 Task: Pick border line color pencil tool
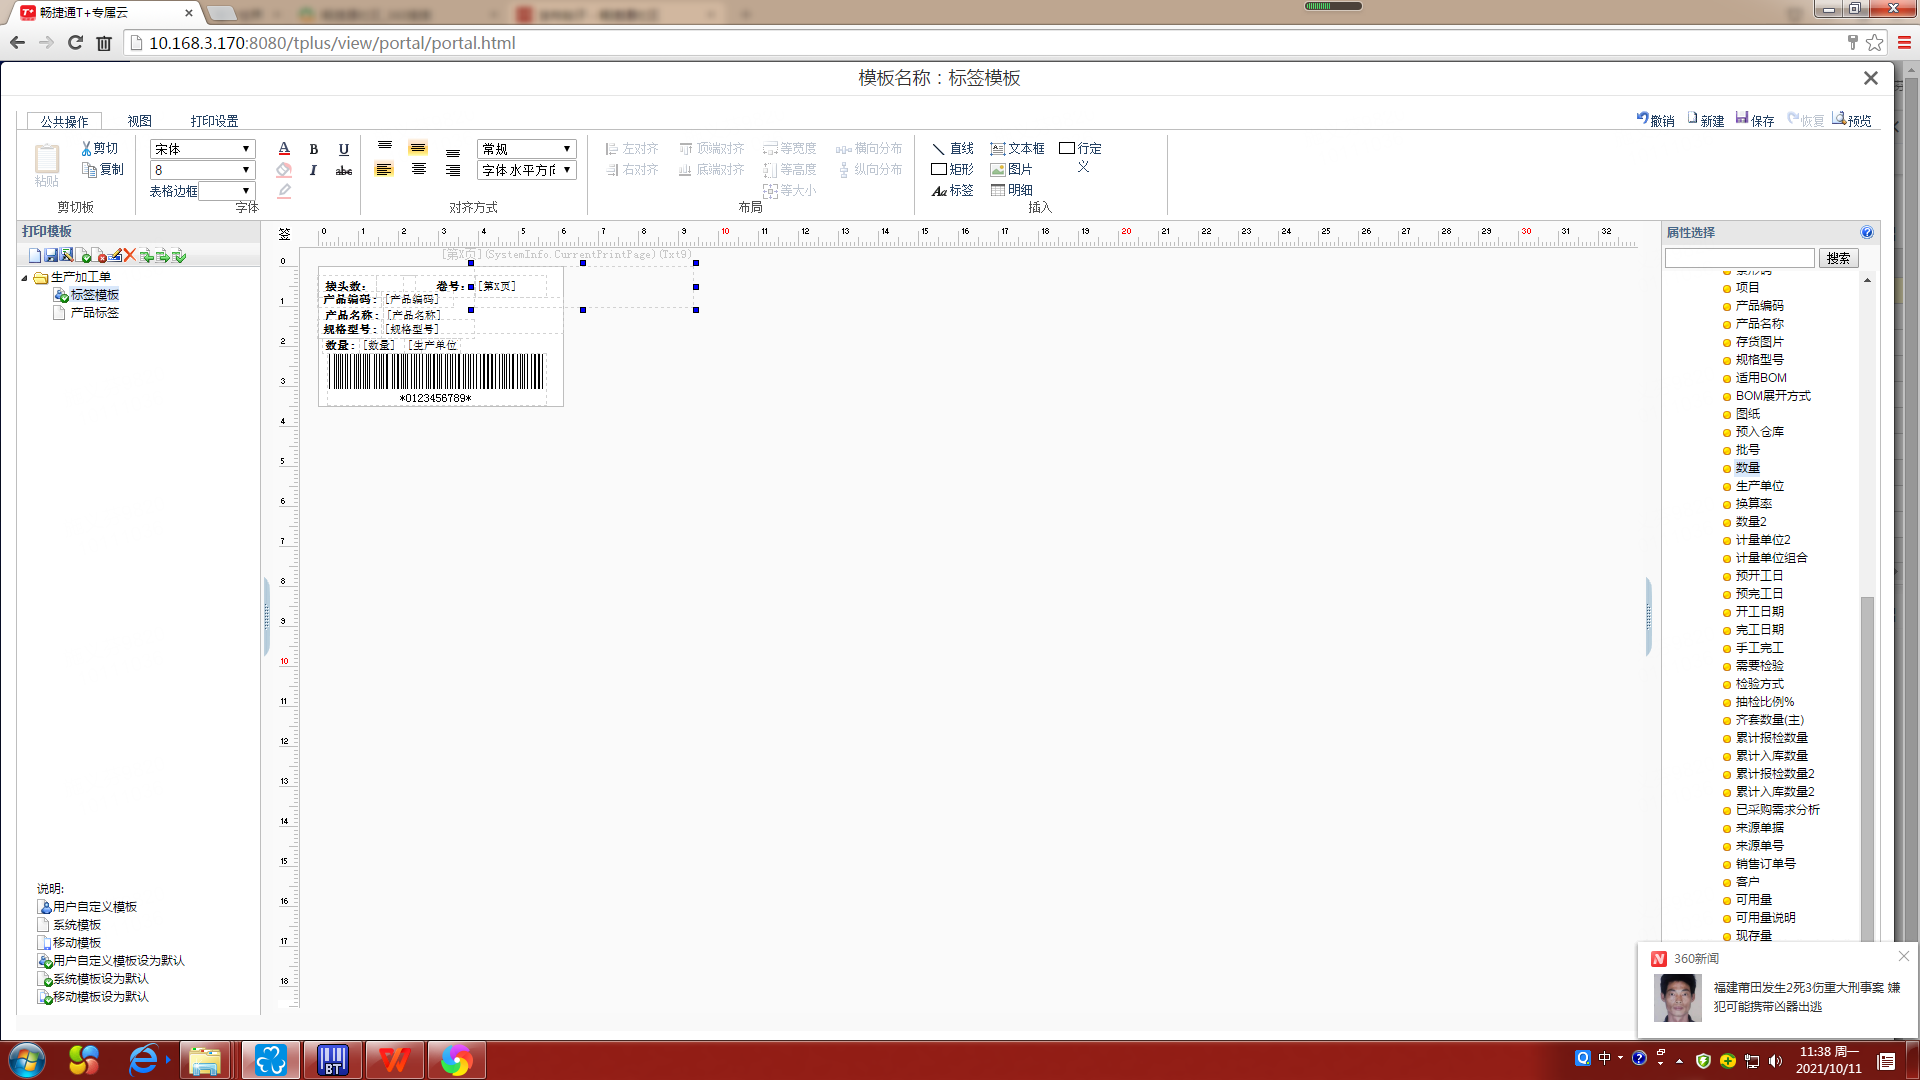click(284, 191)
